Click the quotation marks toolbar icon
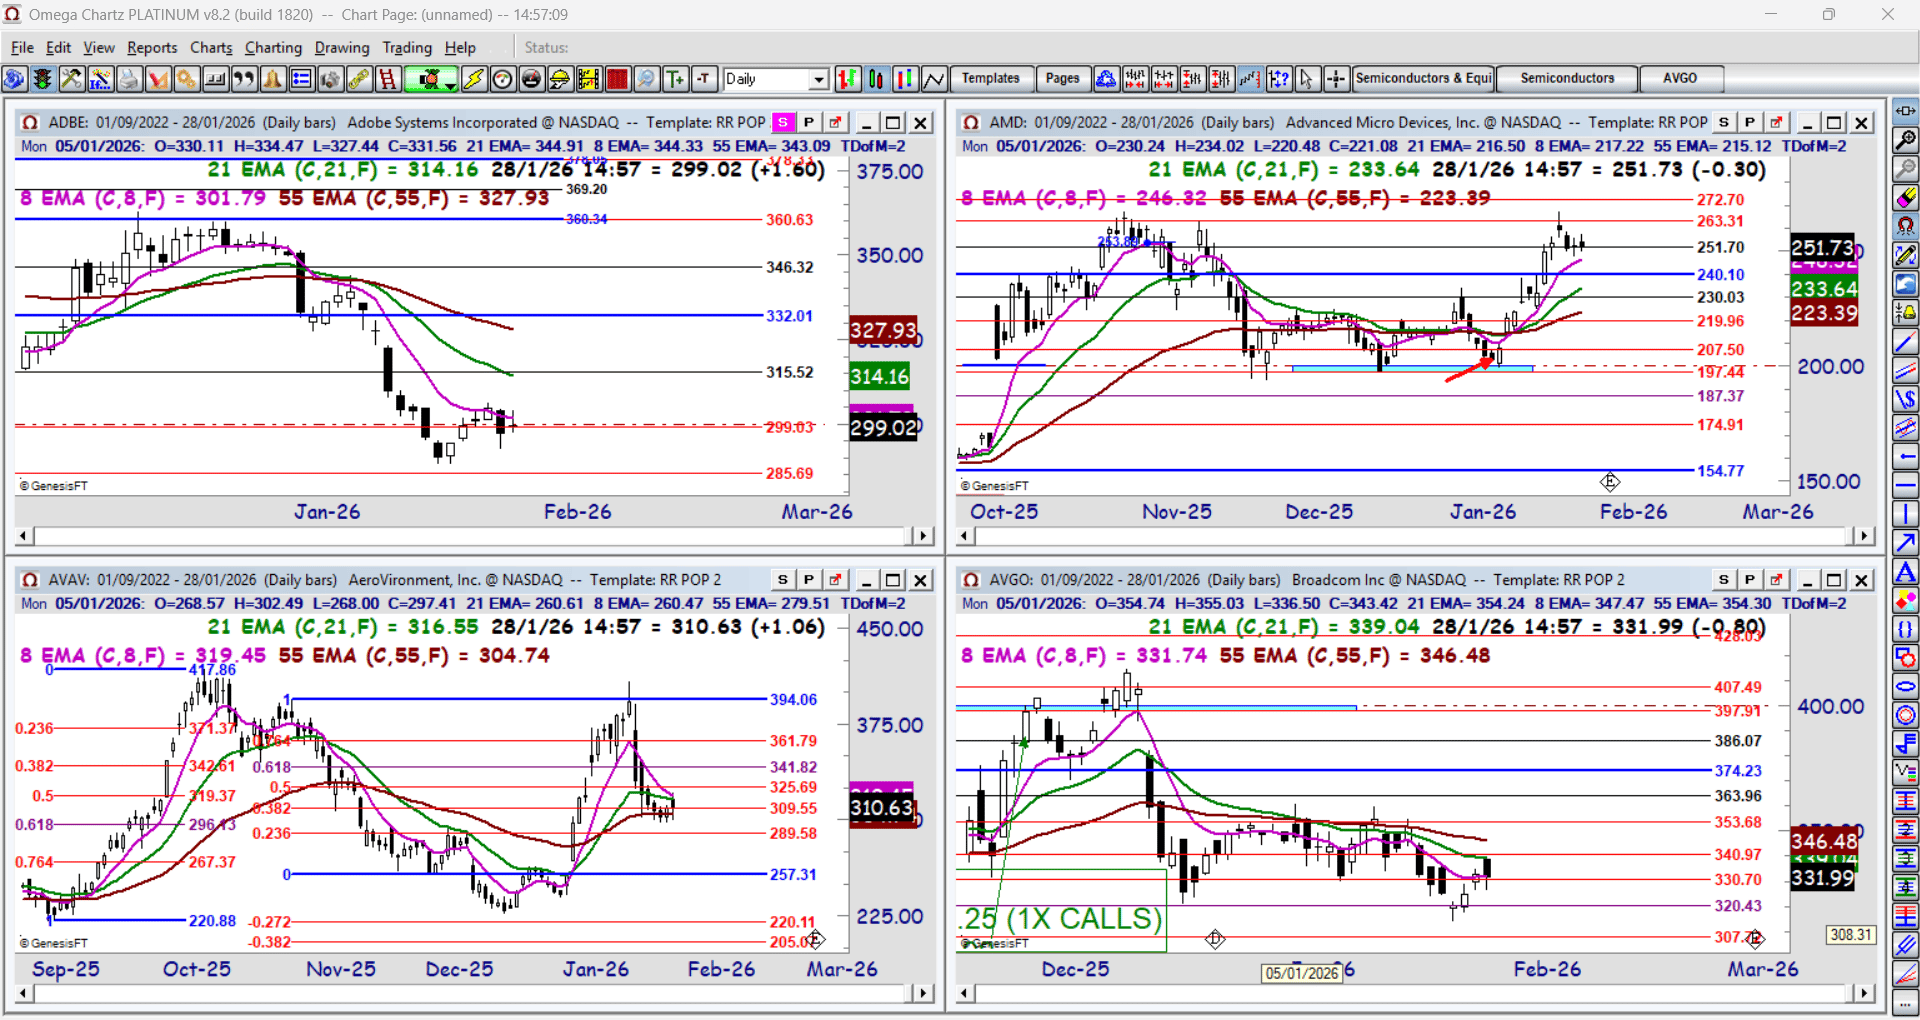The width and height of the screenshot is (1920, 1020). tap(244, 79)
